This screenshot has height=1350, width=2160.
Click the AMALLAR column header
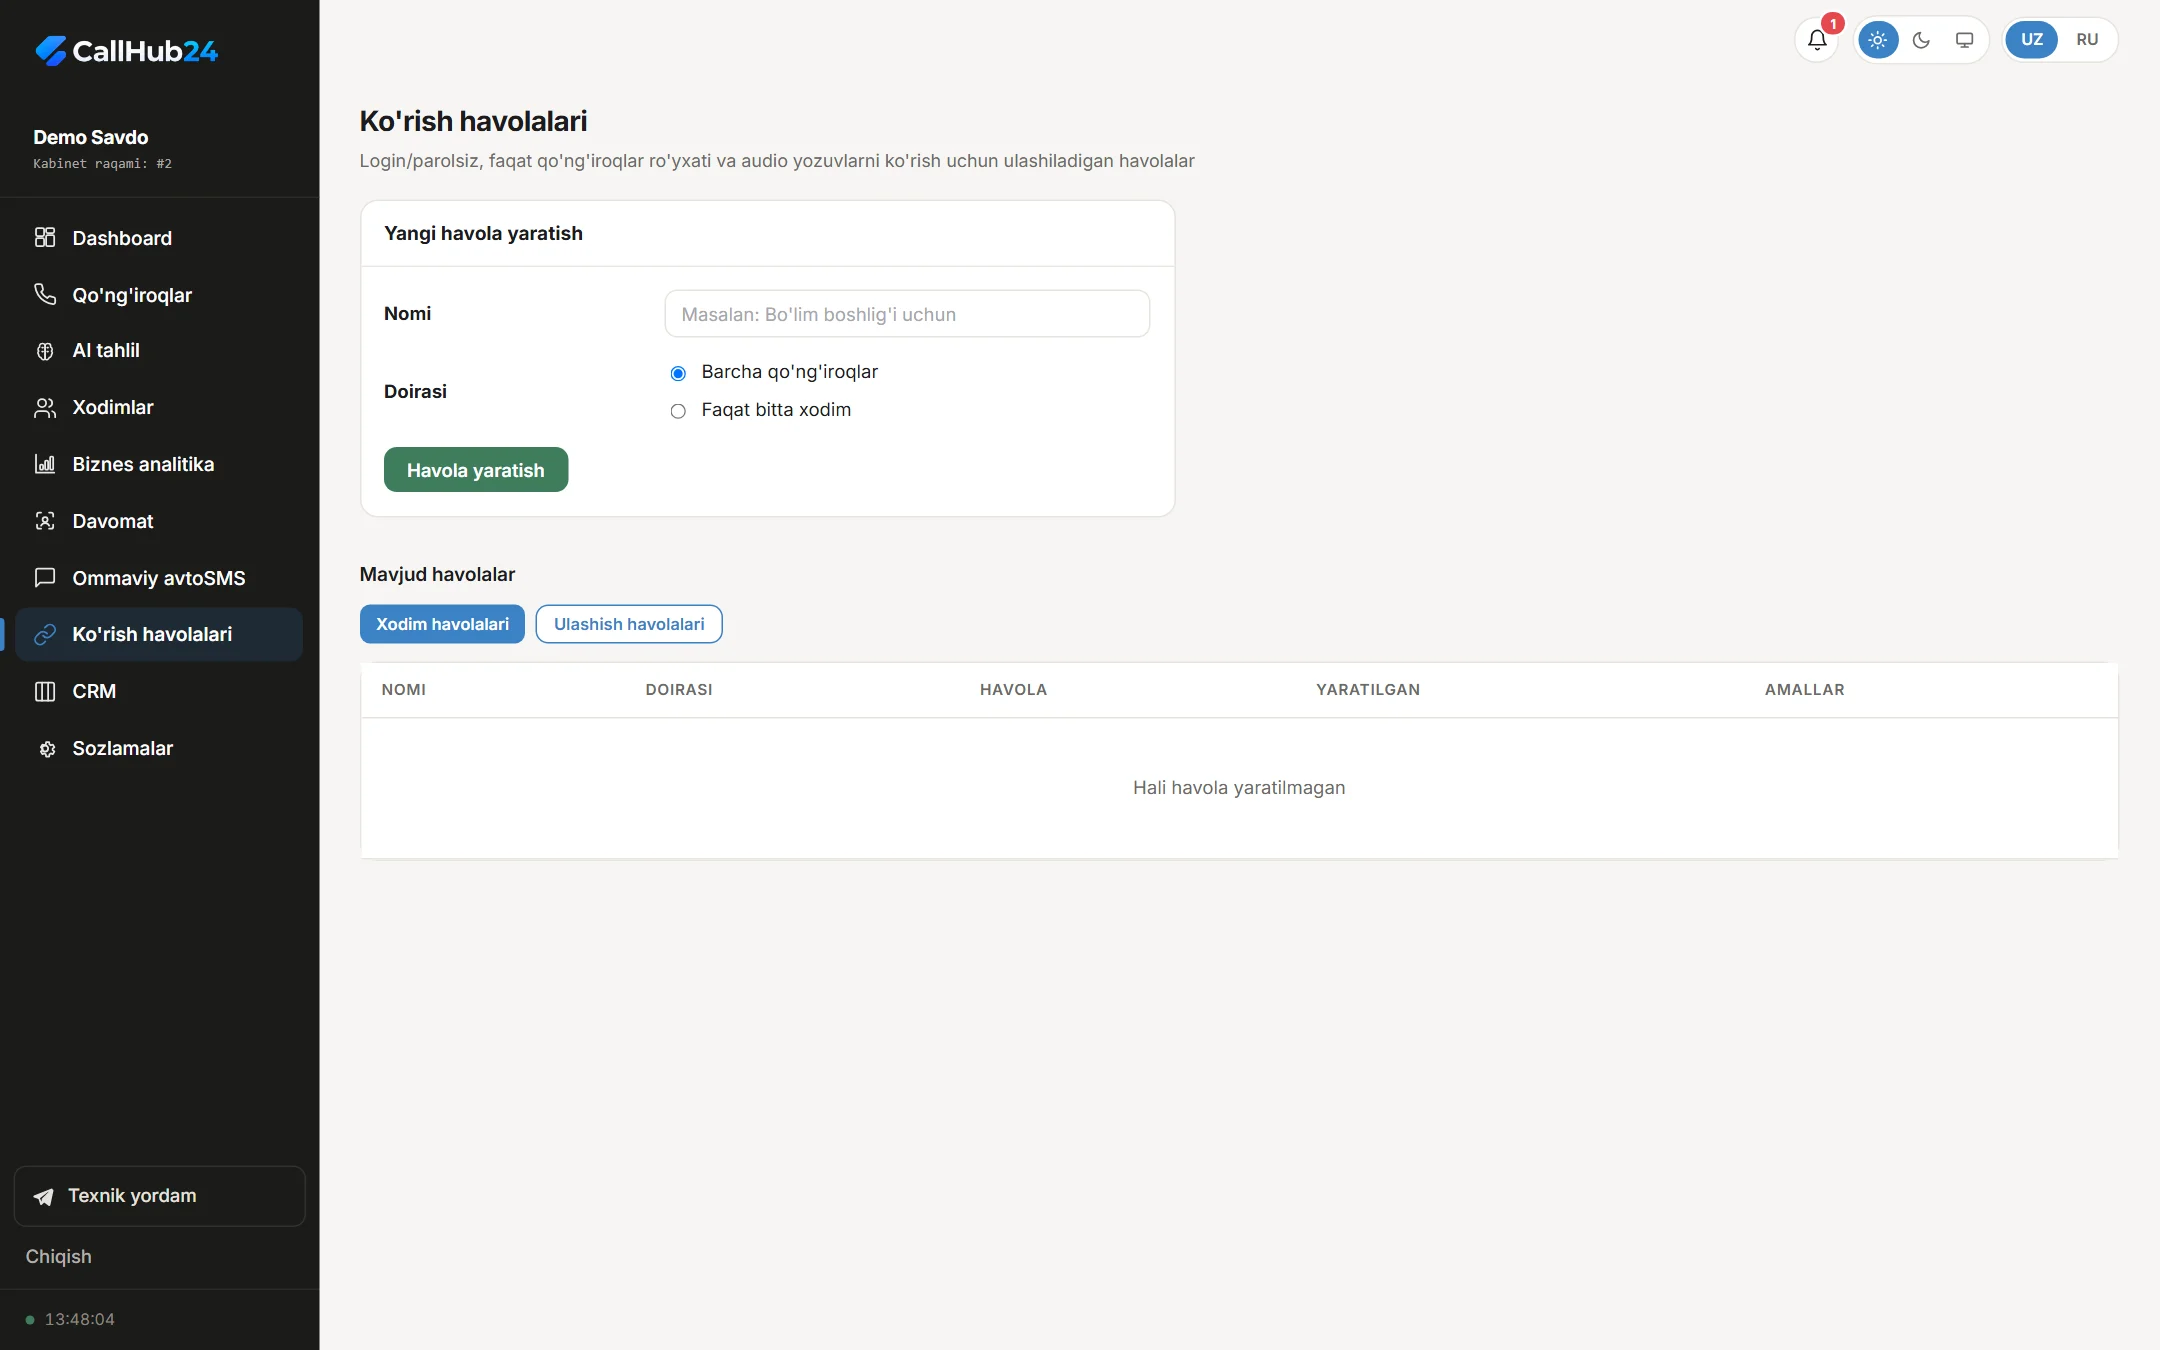pyautogui.click(x=1805, y=690)
